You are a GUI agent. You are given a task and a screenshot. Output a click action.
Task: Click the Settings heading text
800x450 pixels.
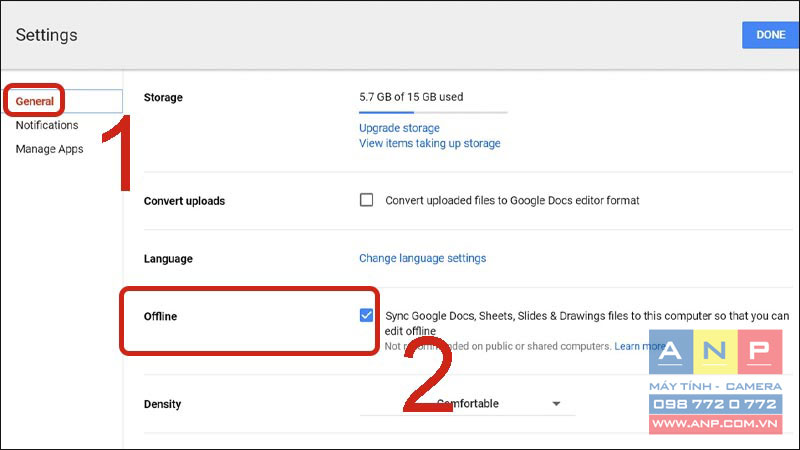coord(46,35)
